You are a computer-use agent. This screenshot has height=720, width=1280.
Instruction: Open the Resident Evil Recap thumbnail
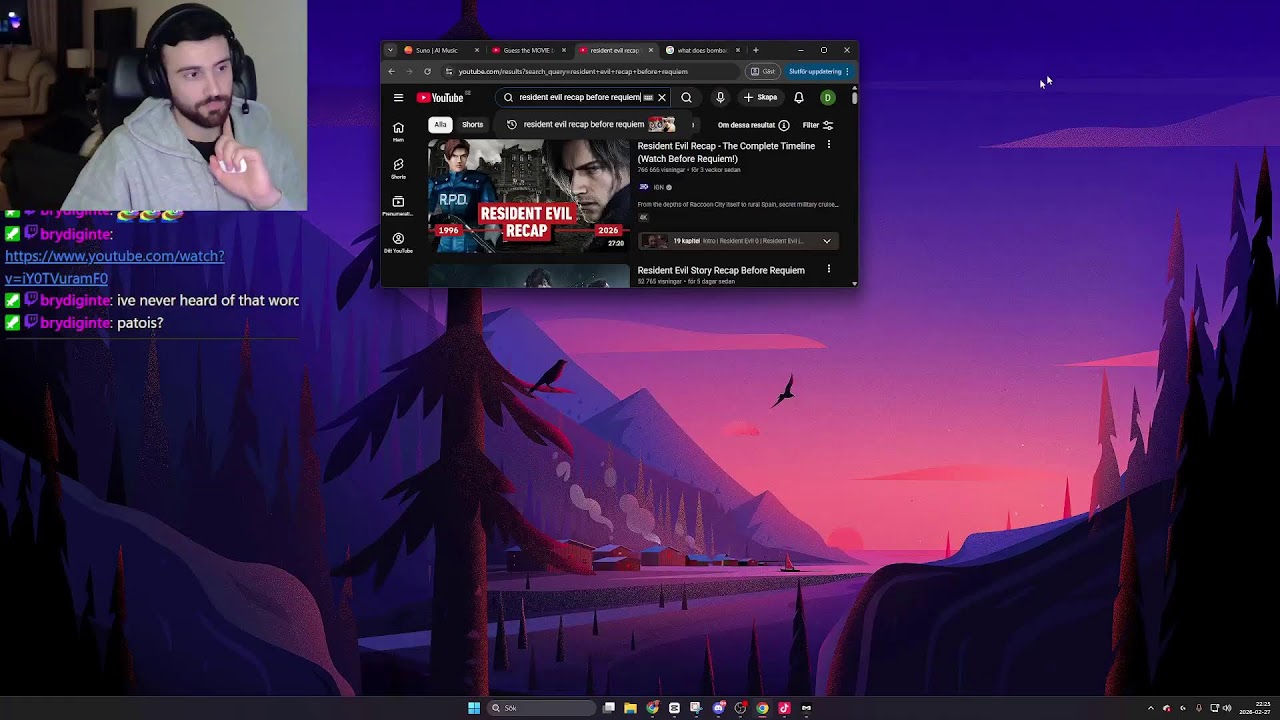tap(529, 195)
